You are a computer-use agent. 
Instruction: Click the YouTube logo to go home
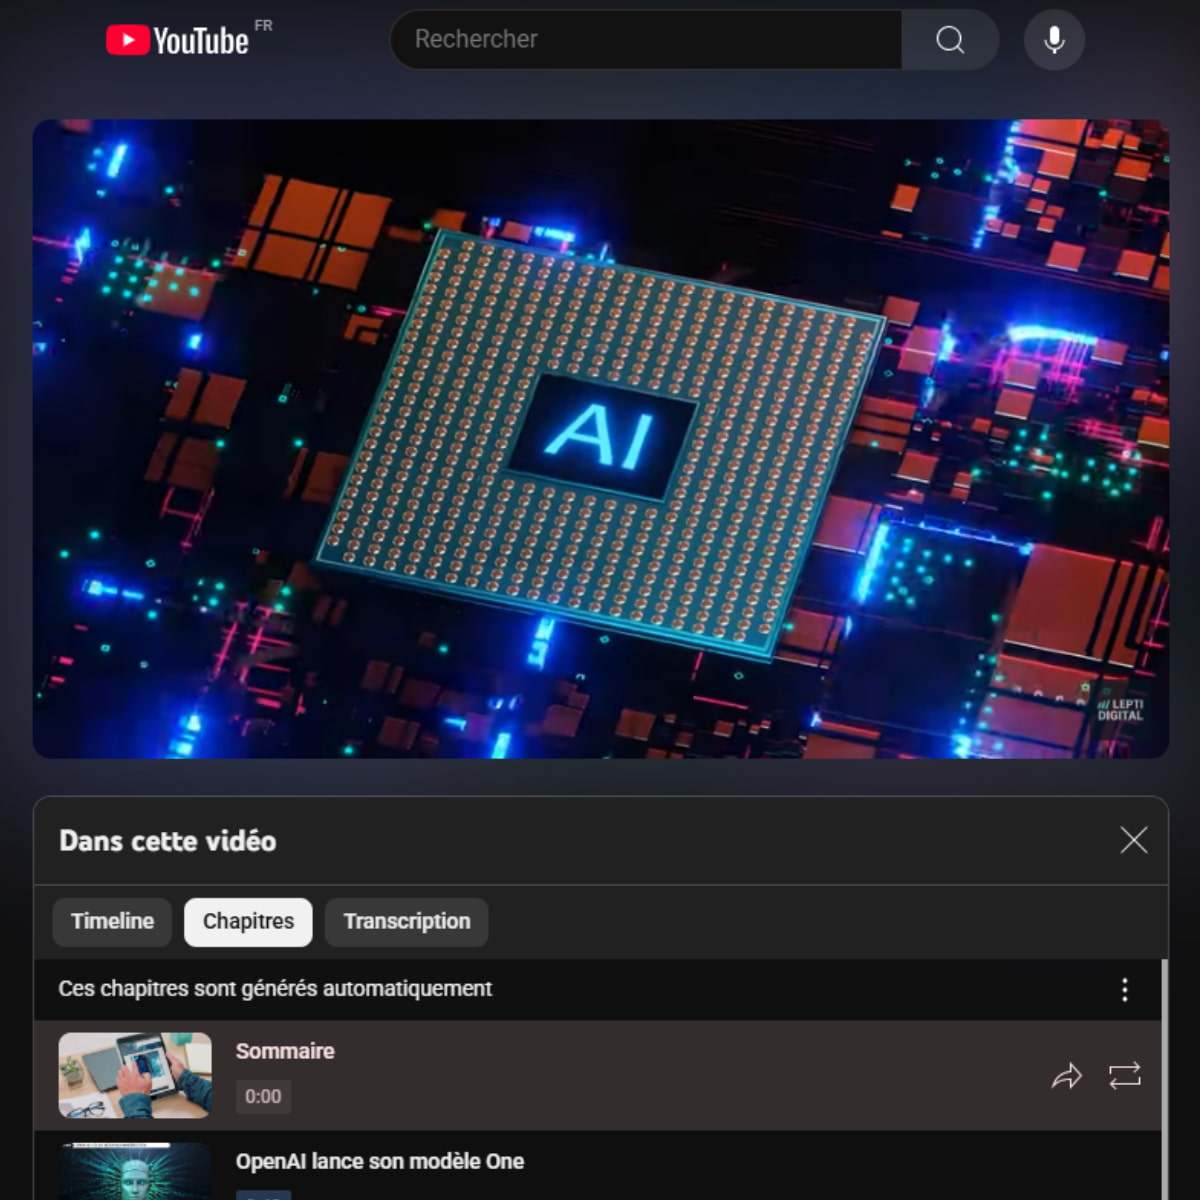coord(177,40)
